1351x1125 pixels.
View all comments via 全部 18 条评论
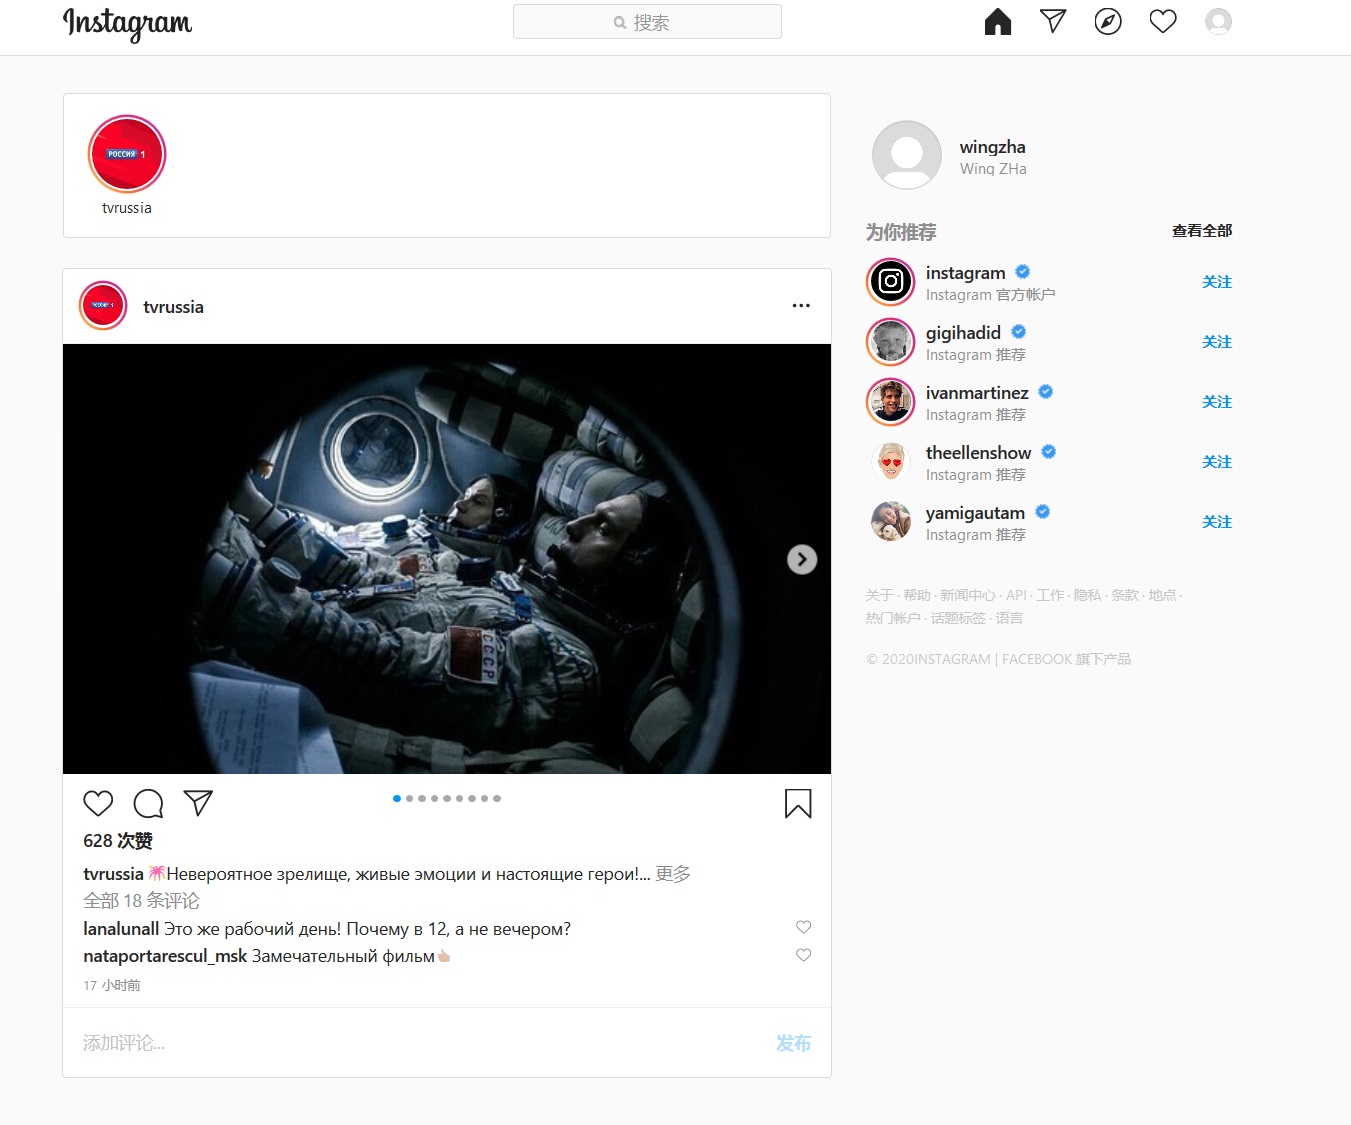pyautogui.click(x=141, y=901)
